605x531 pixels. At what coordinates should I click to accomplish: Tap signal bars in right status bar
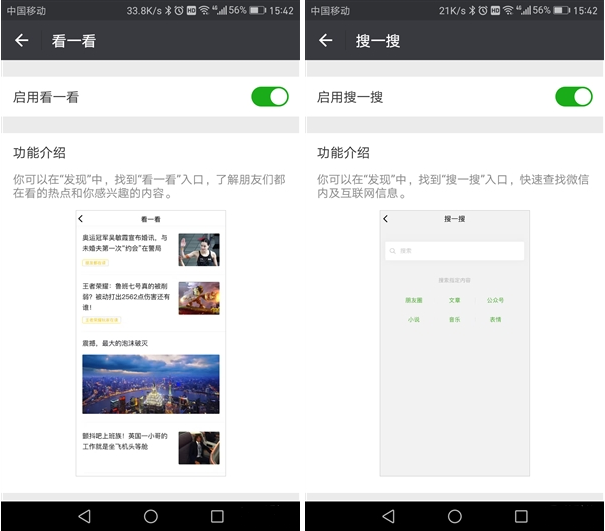(x=524, y=10)
